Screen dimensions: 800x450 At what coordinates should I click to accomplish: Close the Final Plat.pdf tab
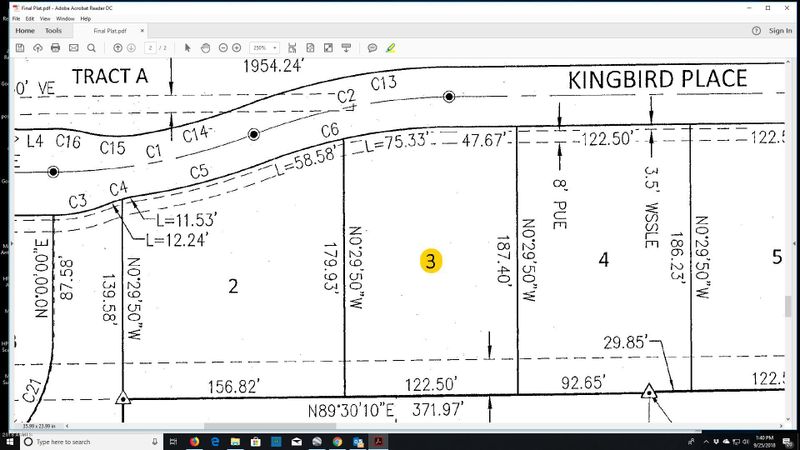(x=142, y=31)
